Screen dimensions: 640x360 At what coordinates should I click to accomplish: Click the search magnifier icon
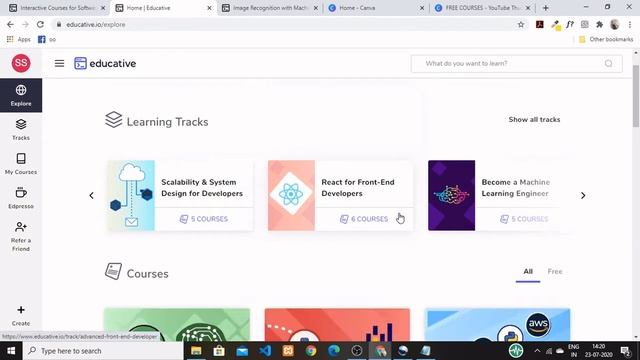pos(609,64)
